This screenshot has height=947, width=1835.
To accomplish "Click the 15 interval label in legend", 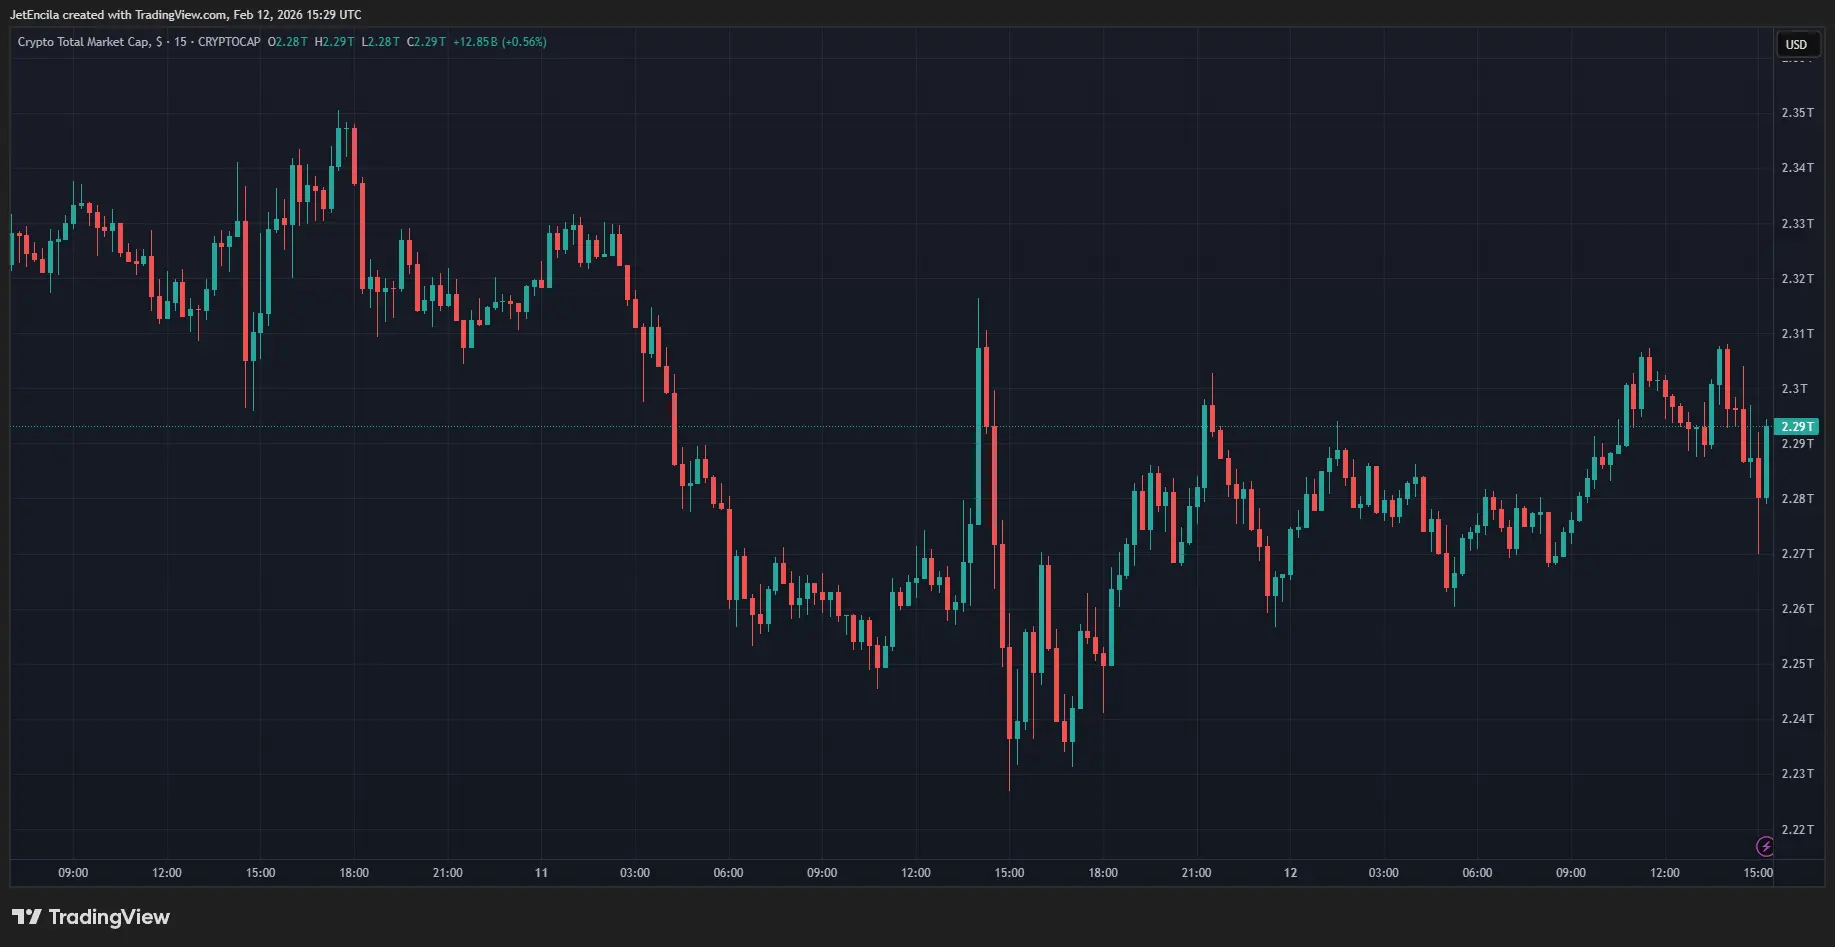I will pyautogui.click(x=180, y=42).
